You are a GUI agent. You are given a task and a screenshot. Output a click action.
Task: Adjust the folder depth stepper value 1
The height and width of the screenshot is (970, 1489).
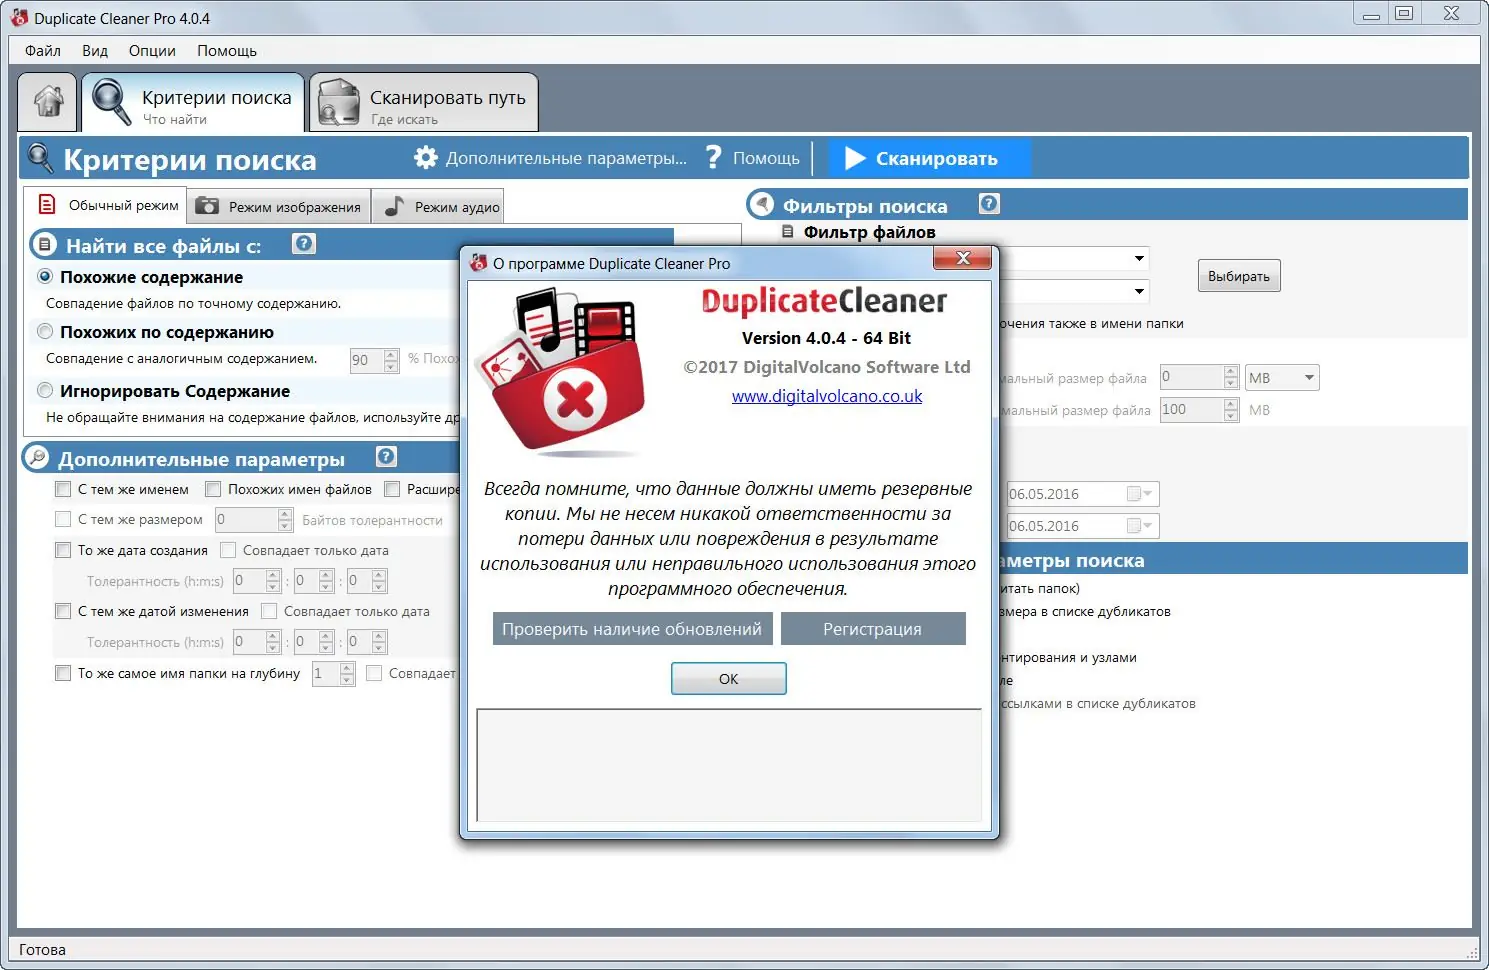pos(347,673)
